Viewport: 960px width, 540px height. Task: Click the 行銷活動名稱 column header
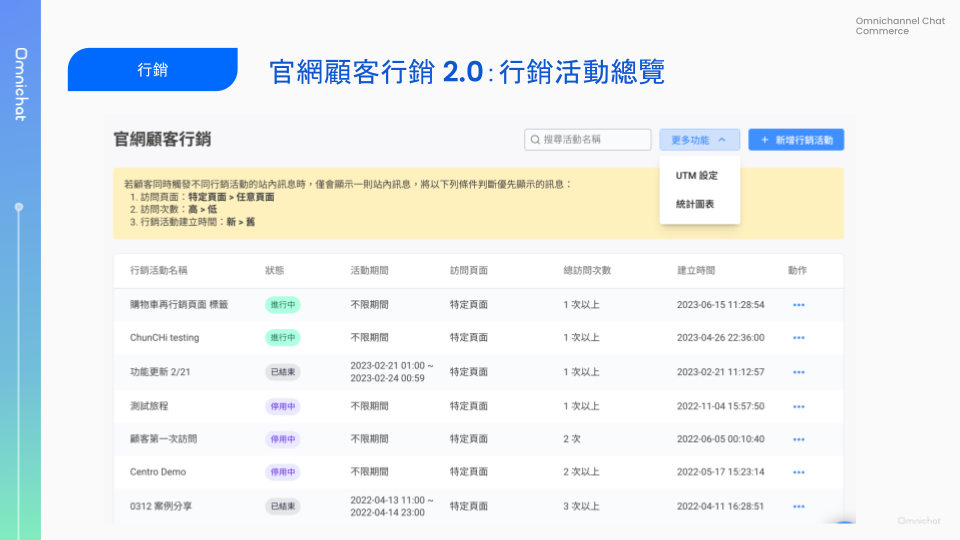pyautogui.click(x=159, y=271)
